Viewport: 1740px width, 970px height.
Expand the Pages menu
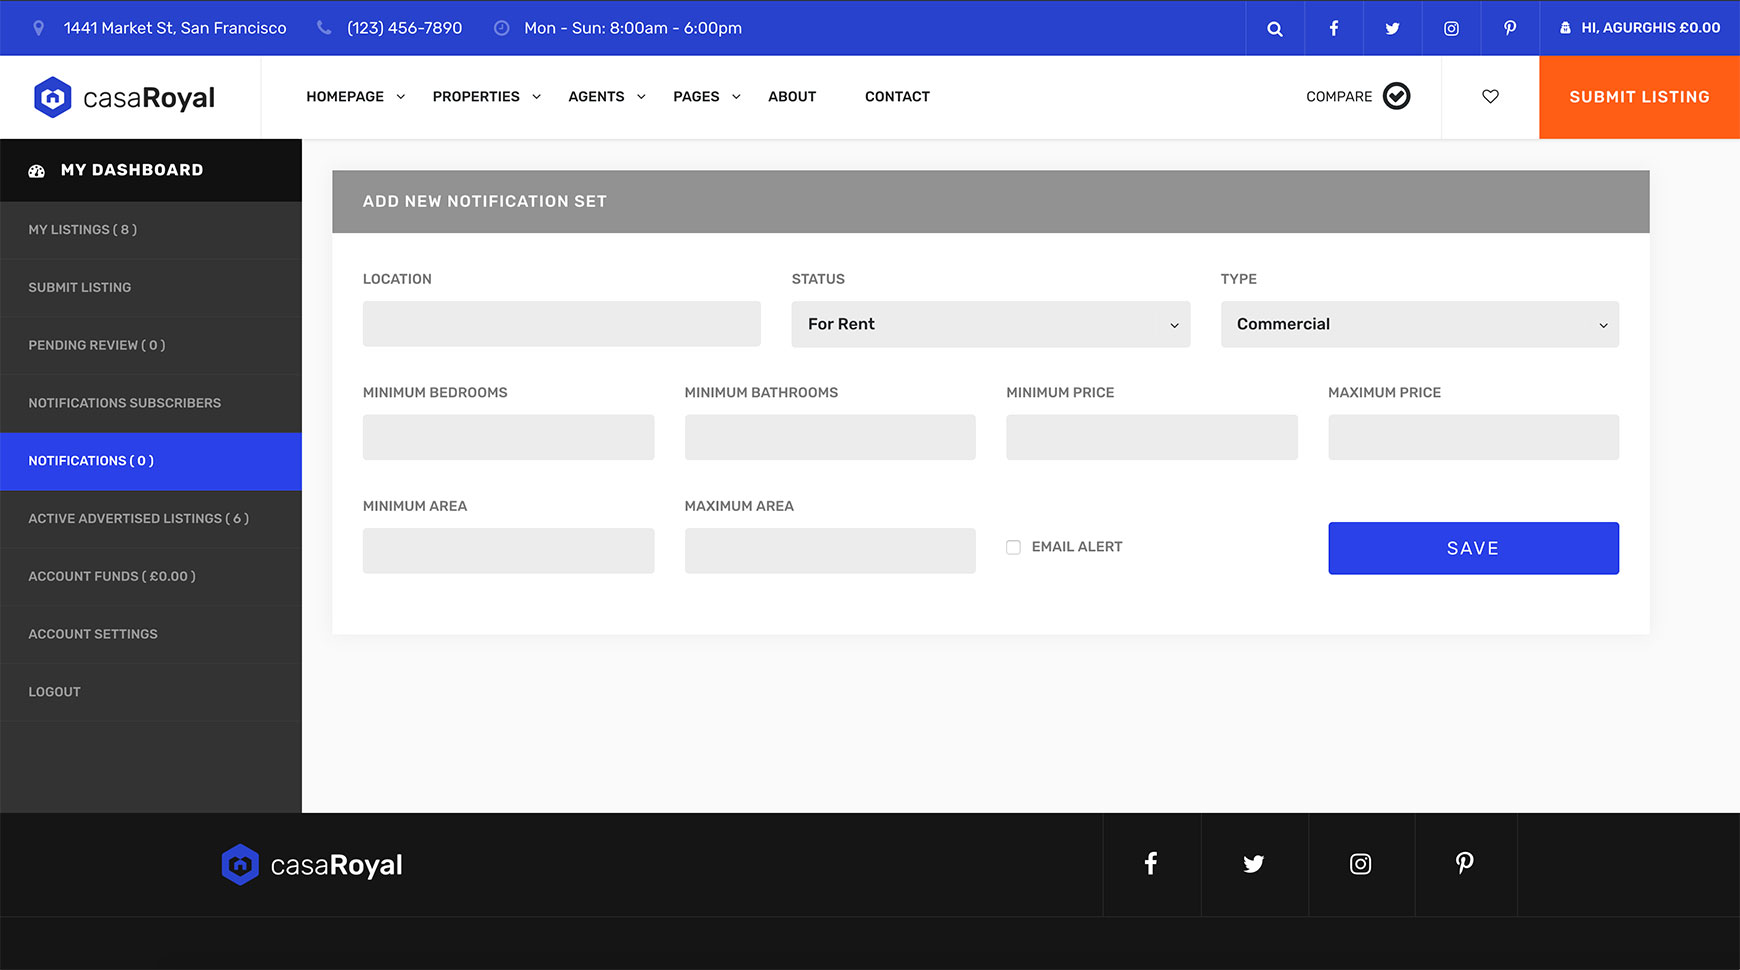(x=707, y=97)
